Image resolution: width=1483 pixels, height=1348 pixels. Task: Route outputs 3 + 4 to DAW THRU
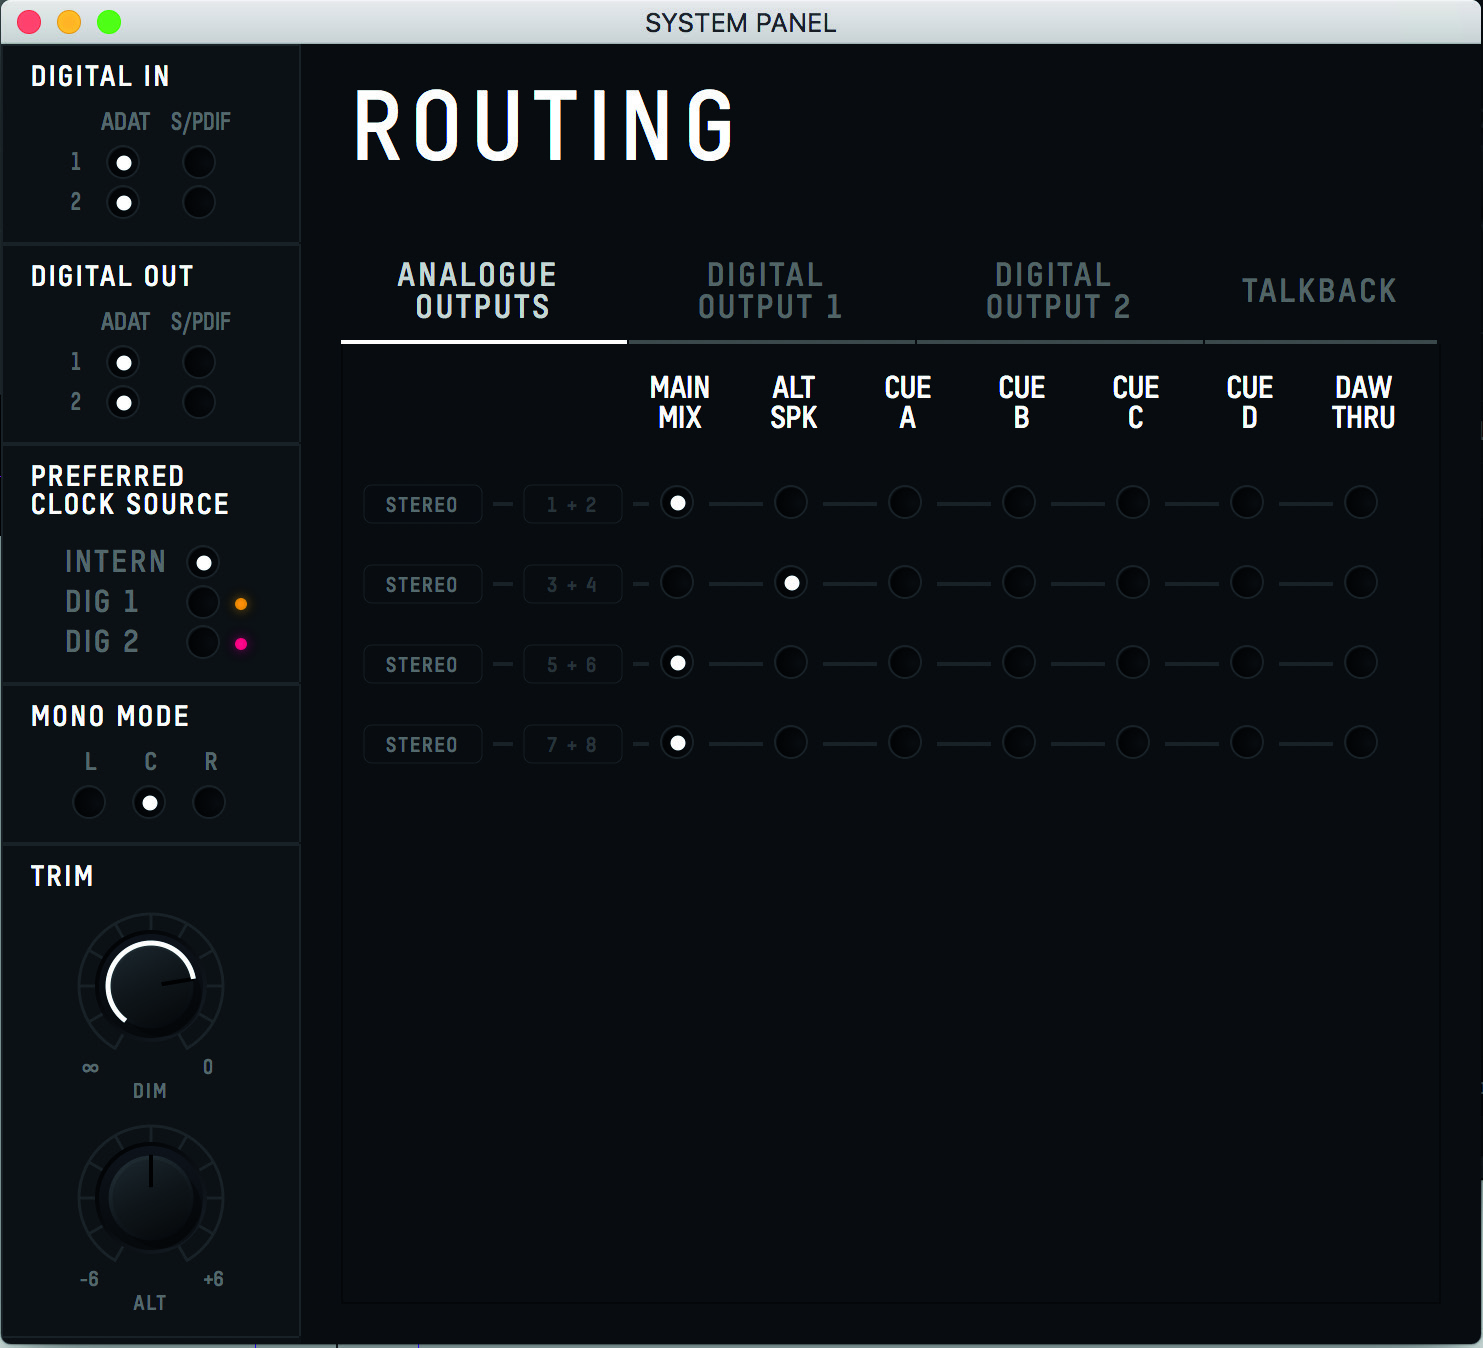(1361, 582)
